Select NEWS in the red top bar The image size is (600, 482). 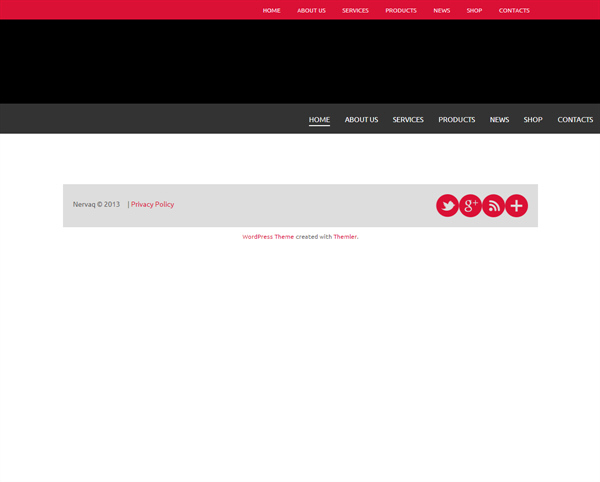click(442, 10)
